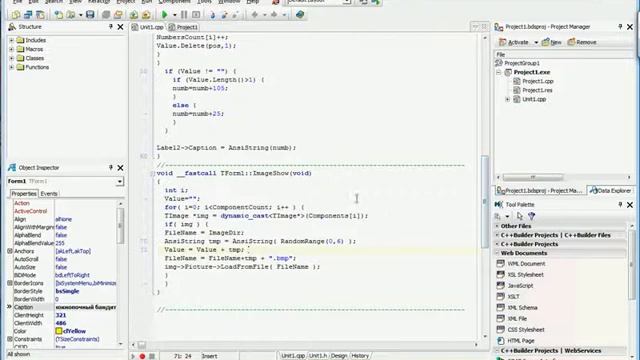Screen dimensions: 640x360
Task: Expand the Other Files palette category
Action: (497, 226)
